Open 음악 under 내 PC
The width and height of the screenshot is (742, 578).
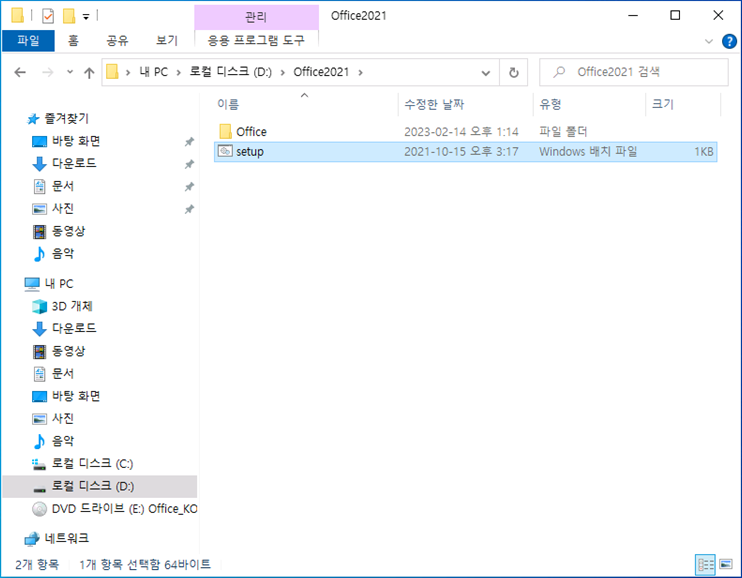point(63,441)
